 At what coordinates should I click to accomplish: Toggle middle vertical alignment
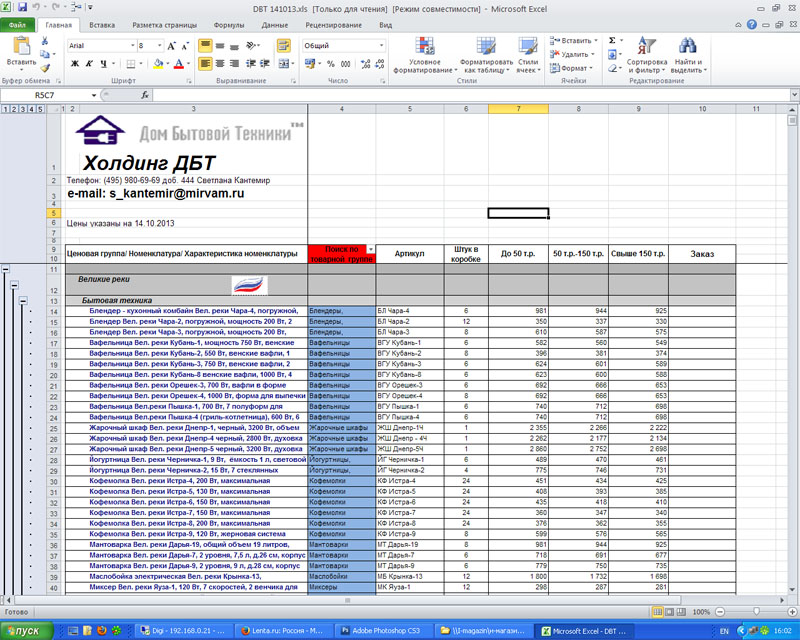click(x=220, y=46)
